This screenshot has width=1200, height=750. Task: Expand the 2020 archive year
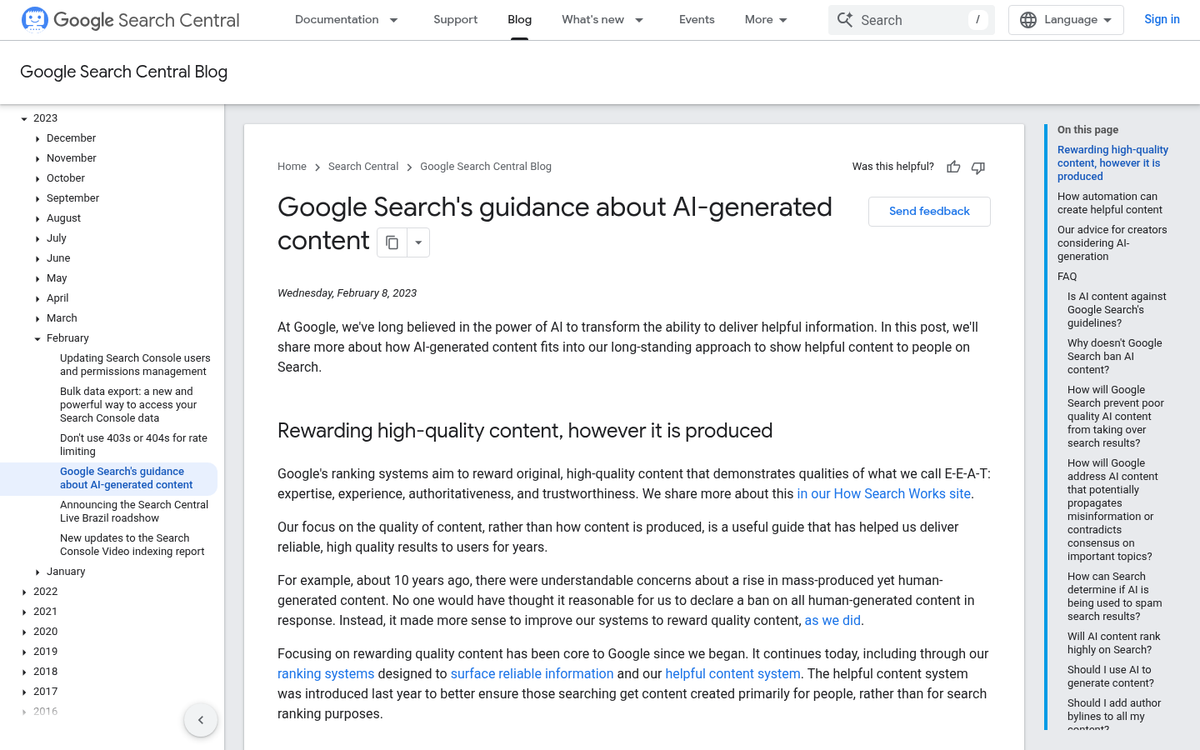[24, 631]
